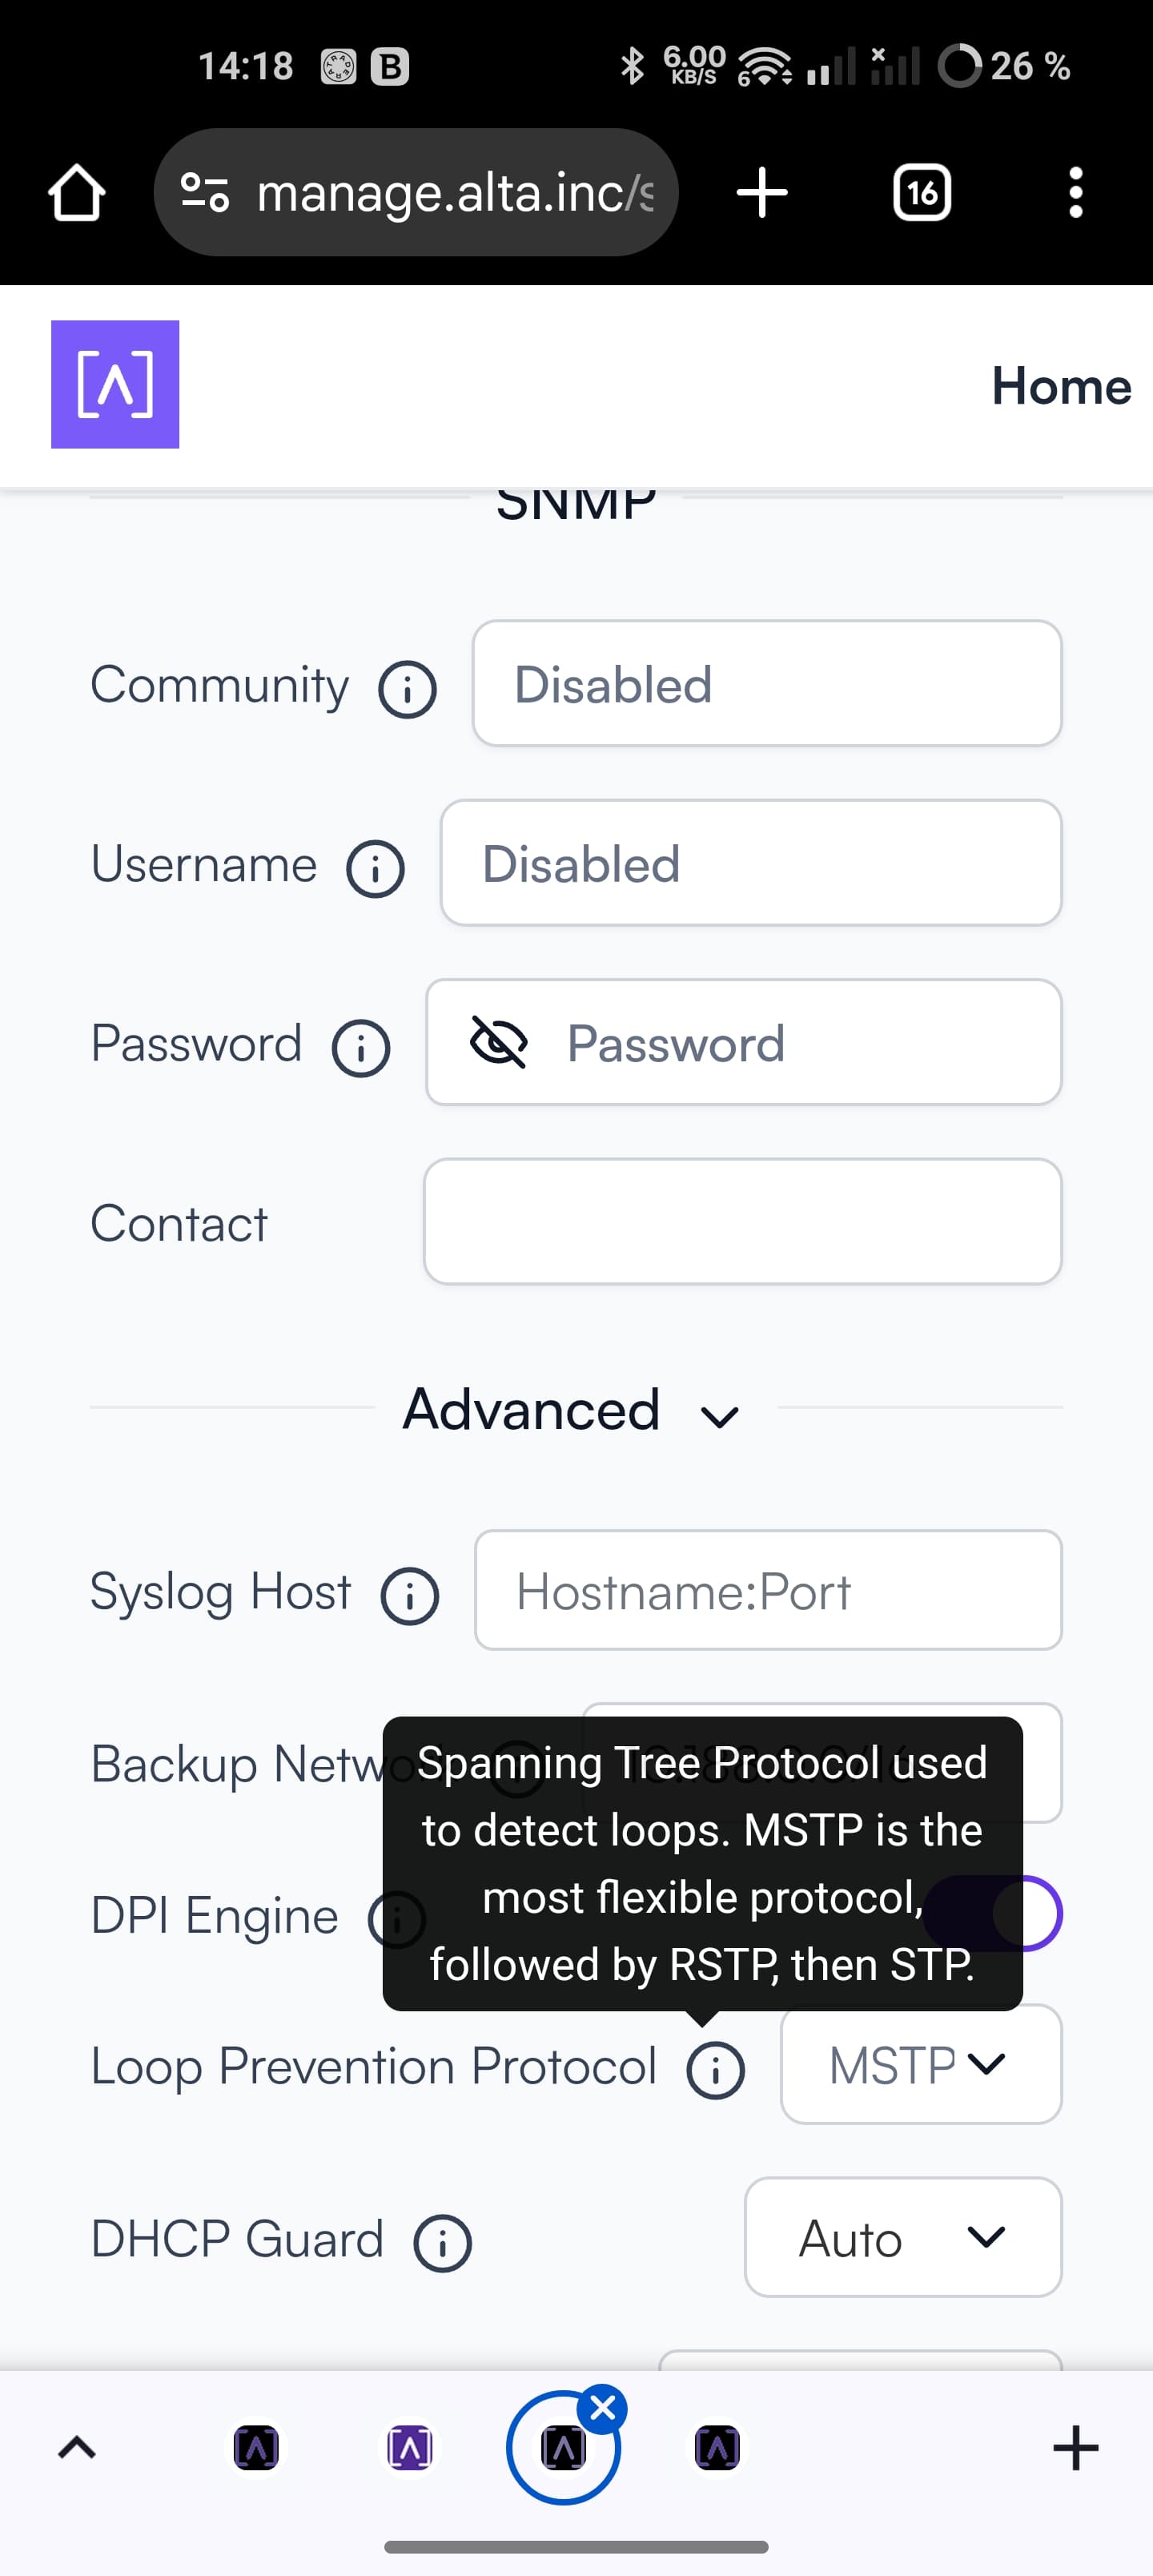The image size is (1153, 2576).
Task: Focus the Syslog Host input field
Action: click(768, 1590)
